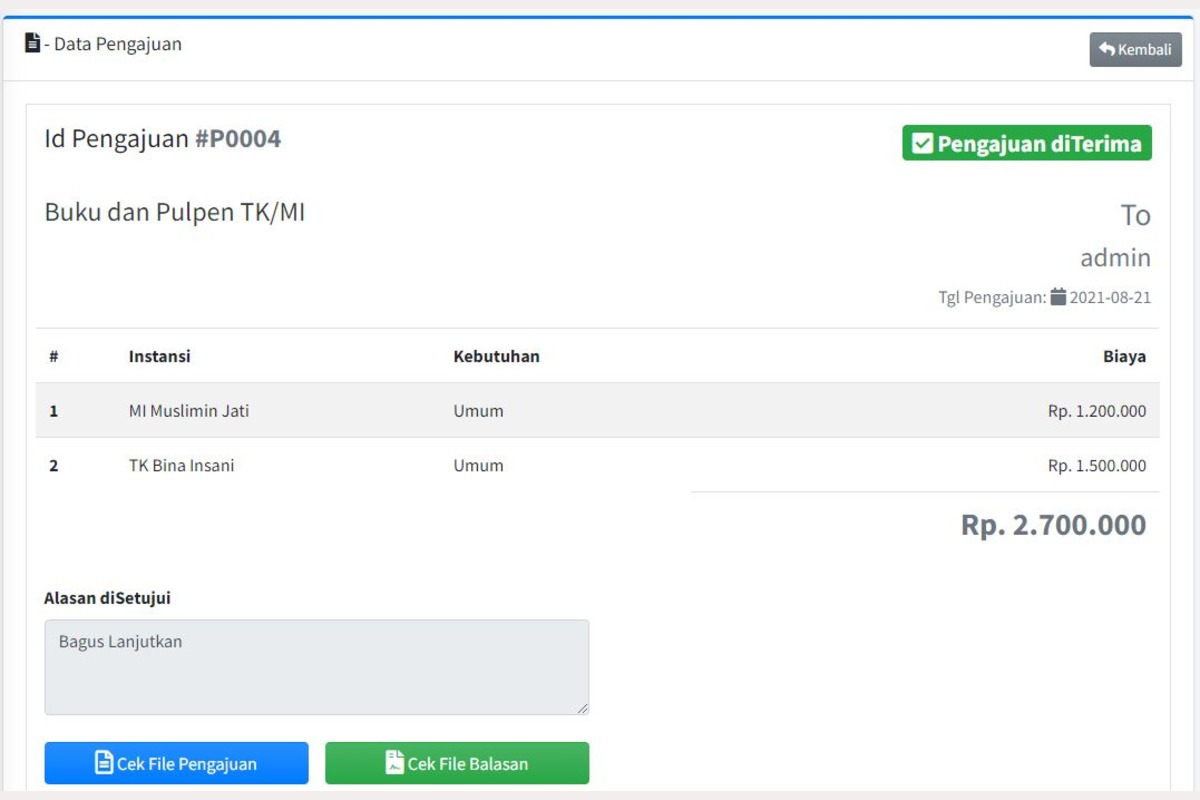Click the Kebutuhan column header
This screenshot has height=800, width=1200.
496,356
